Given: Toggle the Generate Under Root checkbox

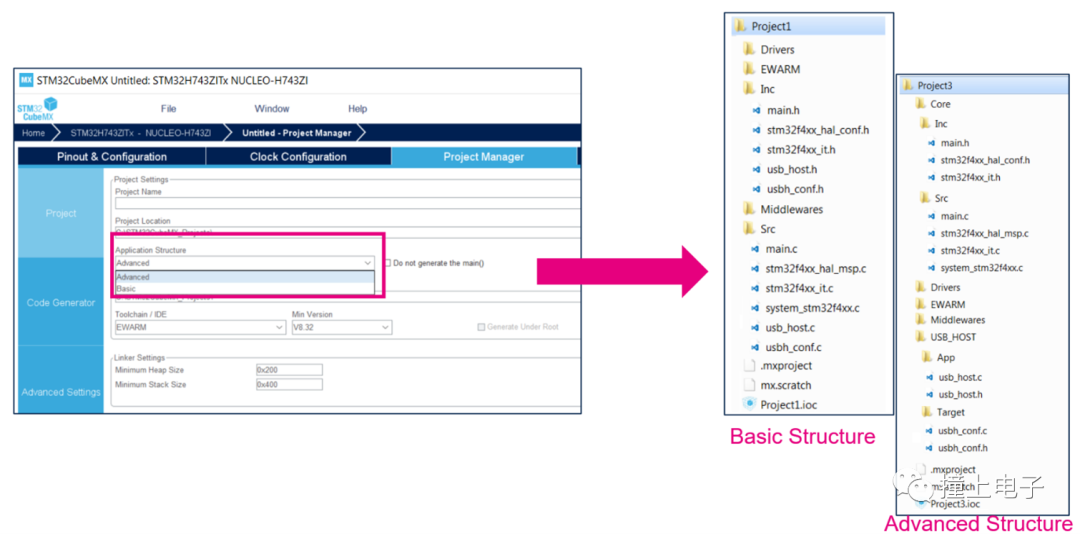Looking at the screenshot, I should pyautogui.click(x=481, y=327).
